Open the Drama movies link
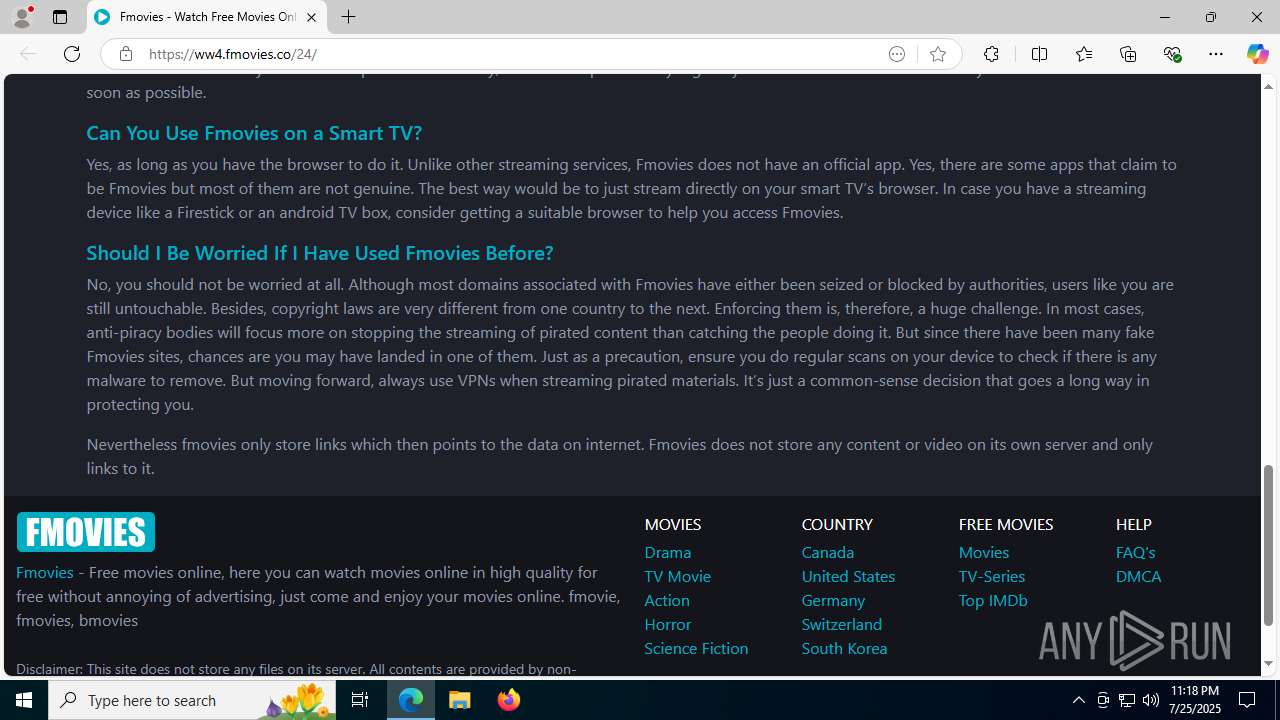Screen dimensions: 1280x720 (x=668, y=552)
